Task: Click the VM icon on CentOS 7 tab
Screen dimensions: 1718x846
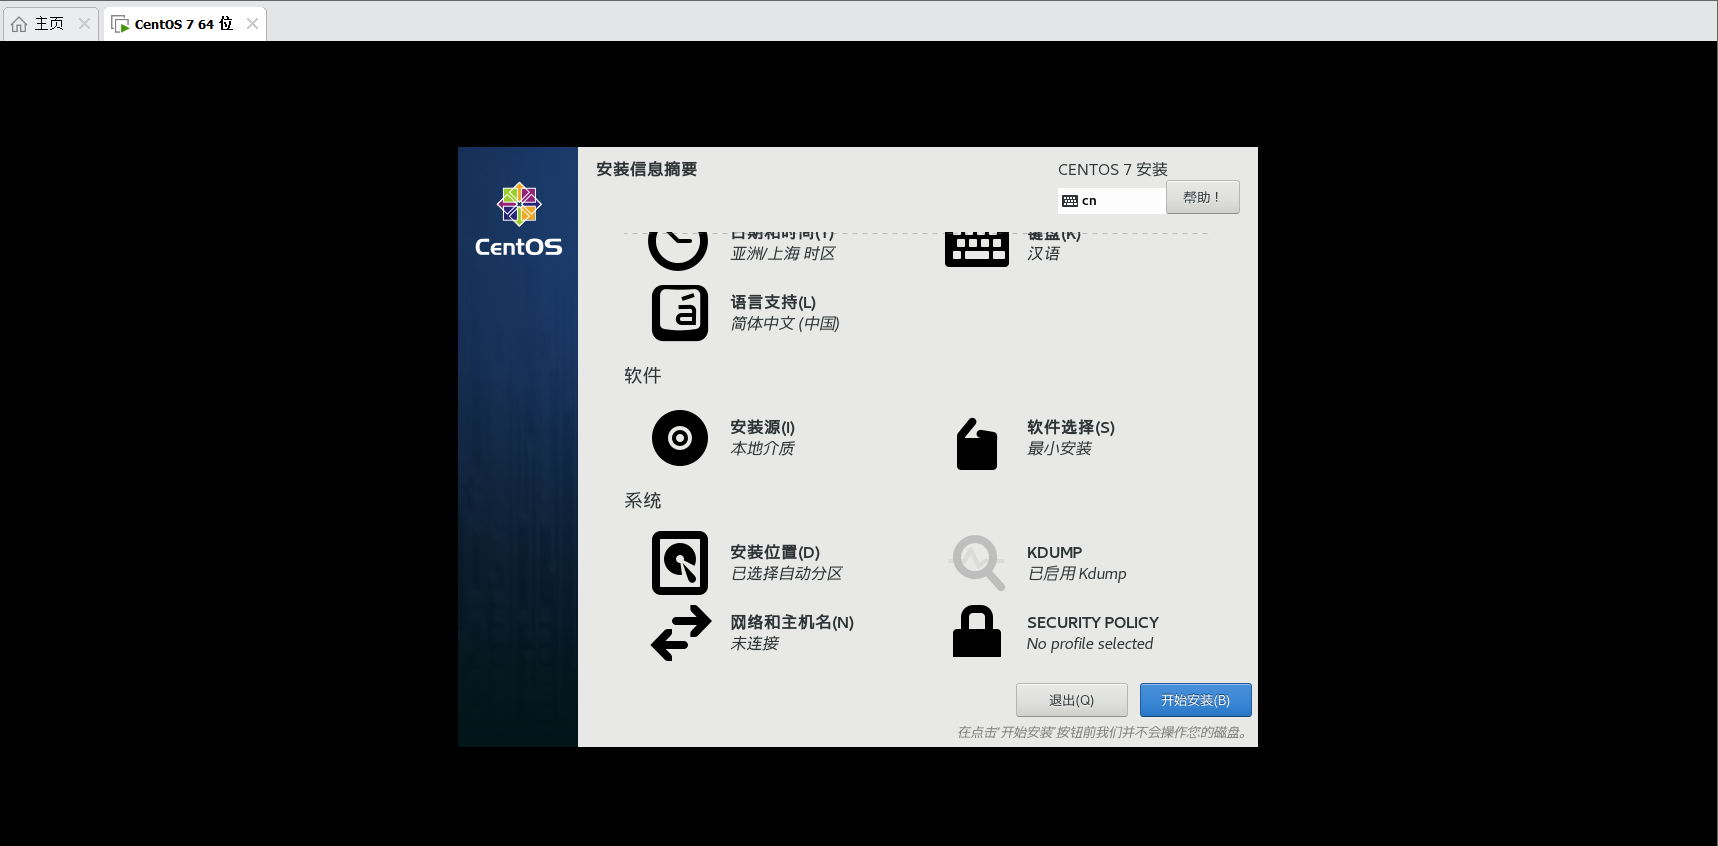Action: (120, 24)
